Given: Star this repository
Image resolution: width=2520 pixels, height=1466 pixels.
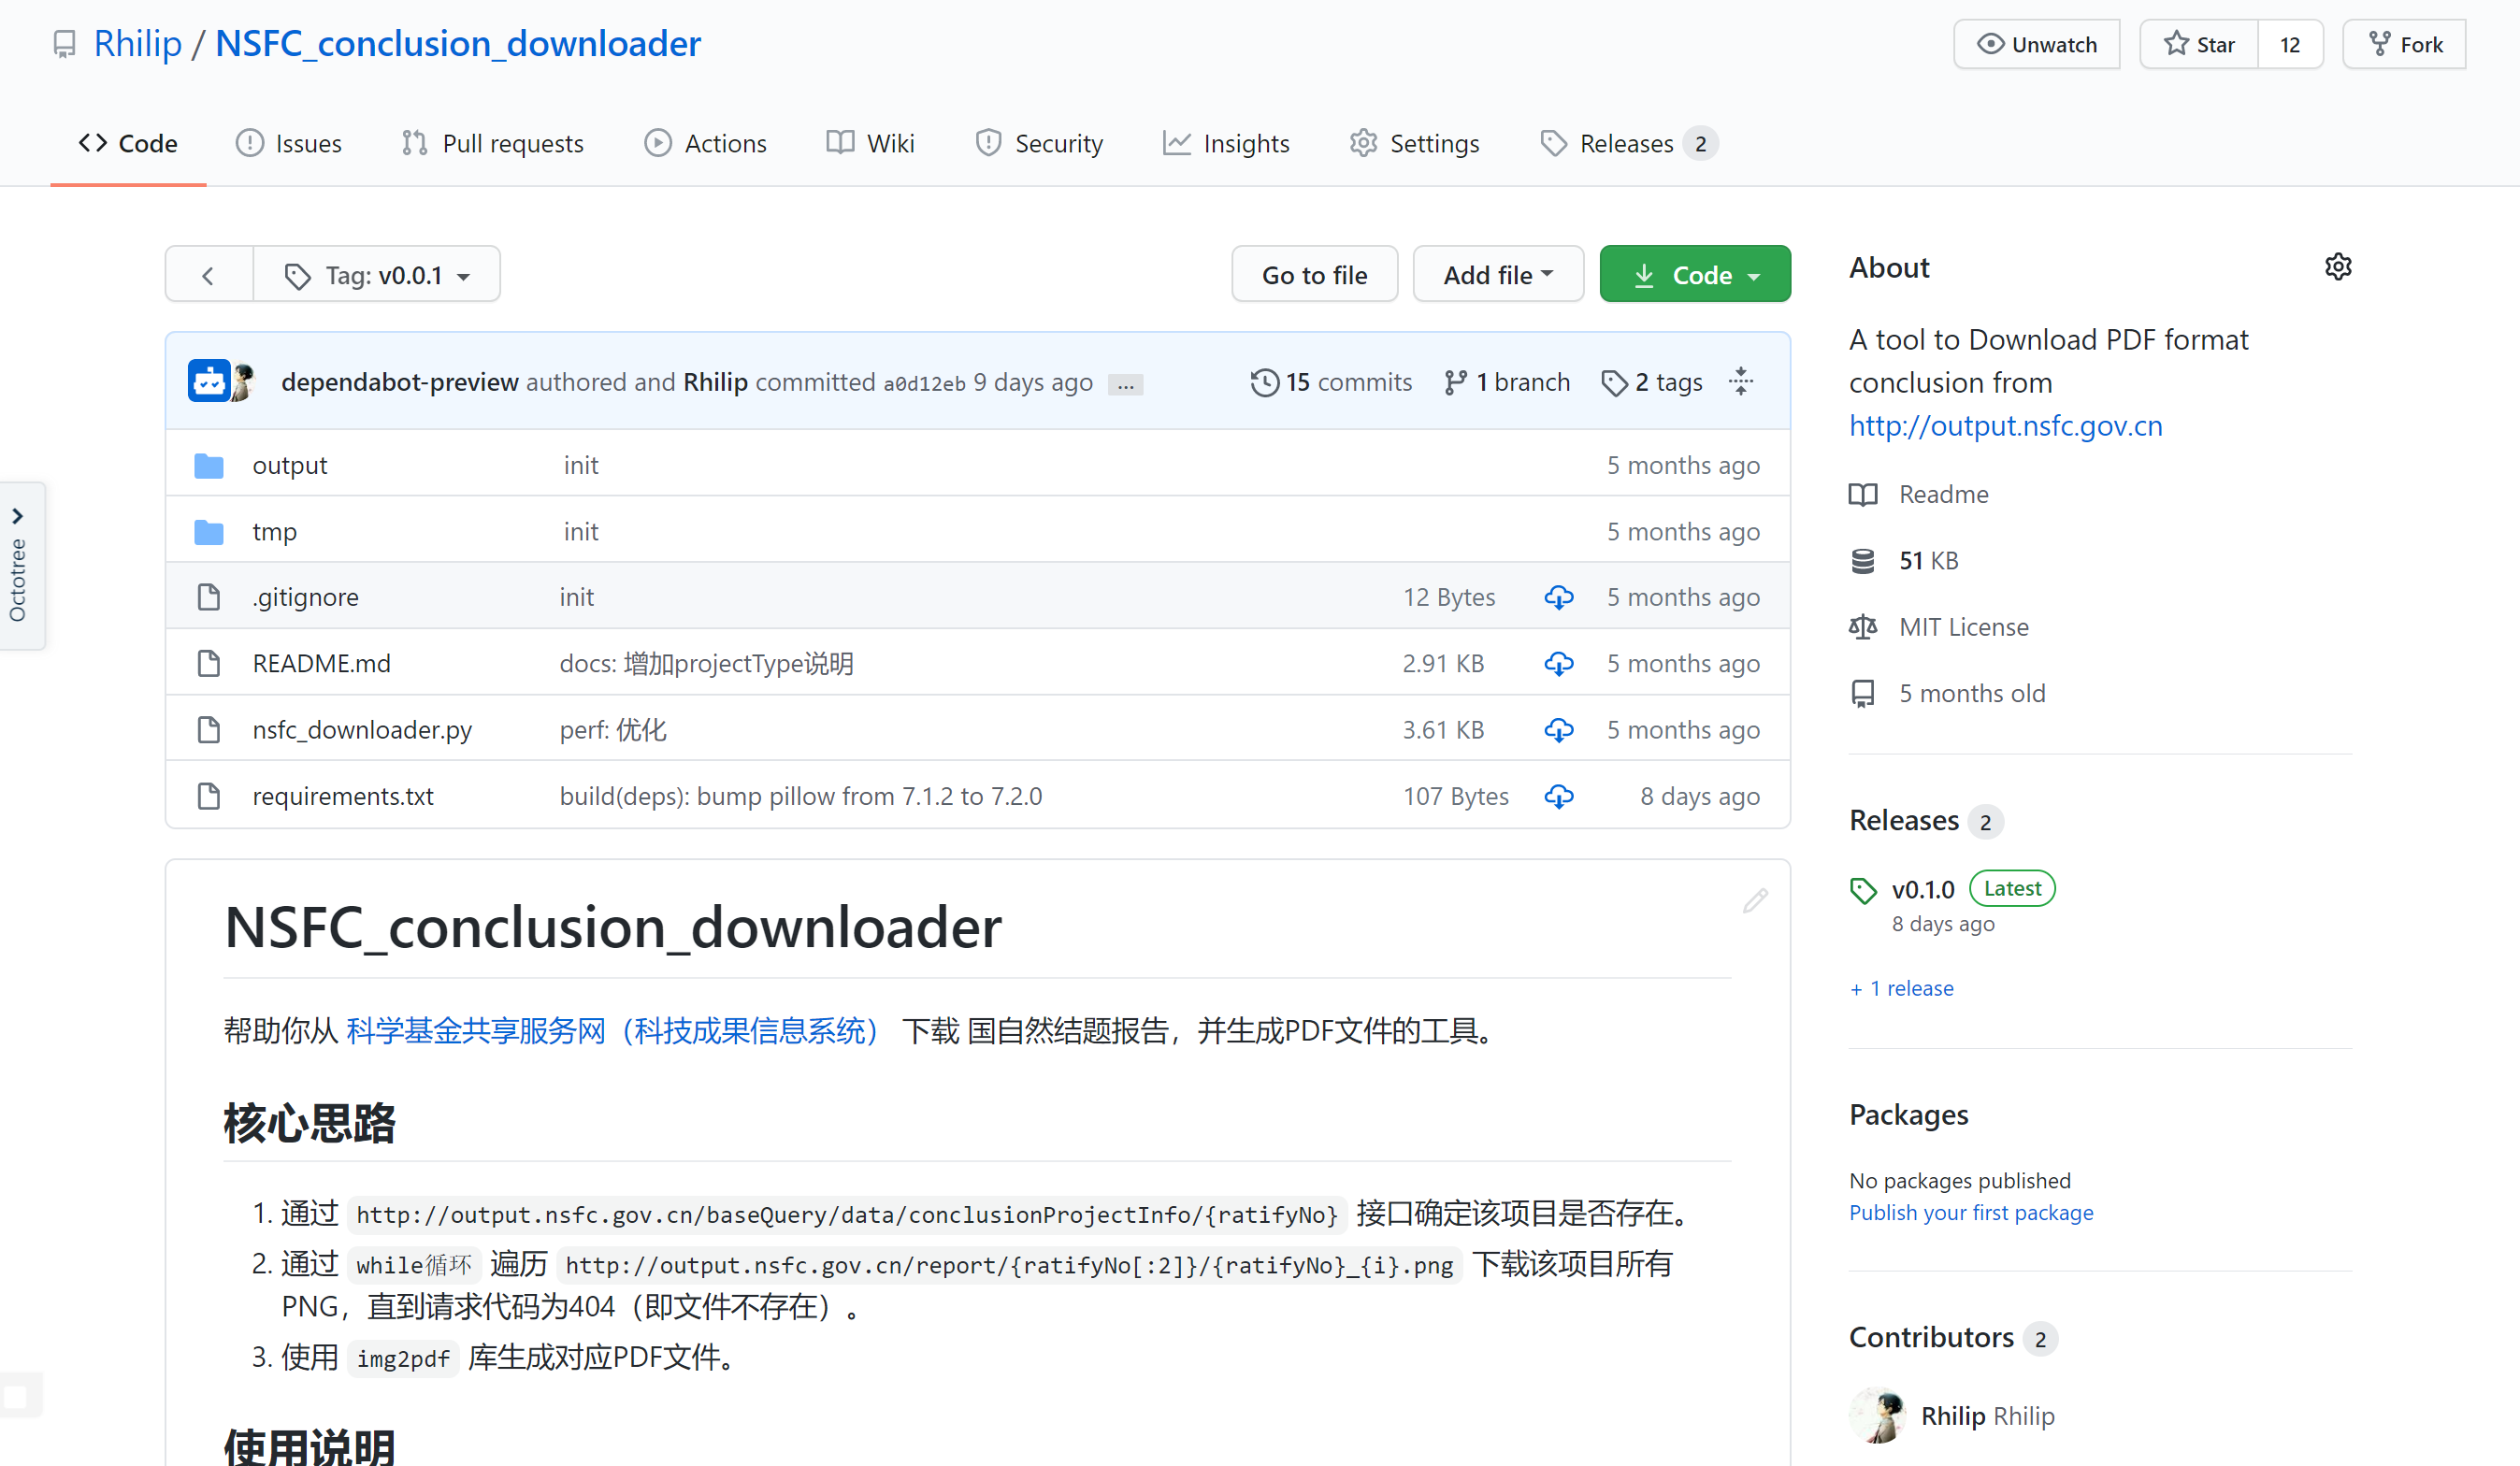Looking at the screenshot, I should pos(2199,45).
